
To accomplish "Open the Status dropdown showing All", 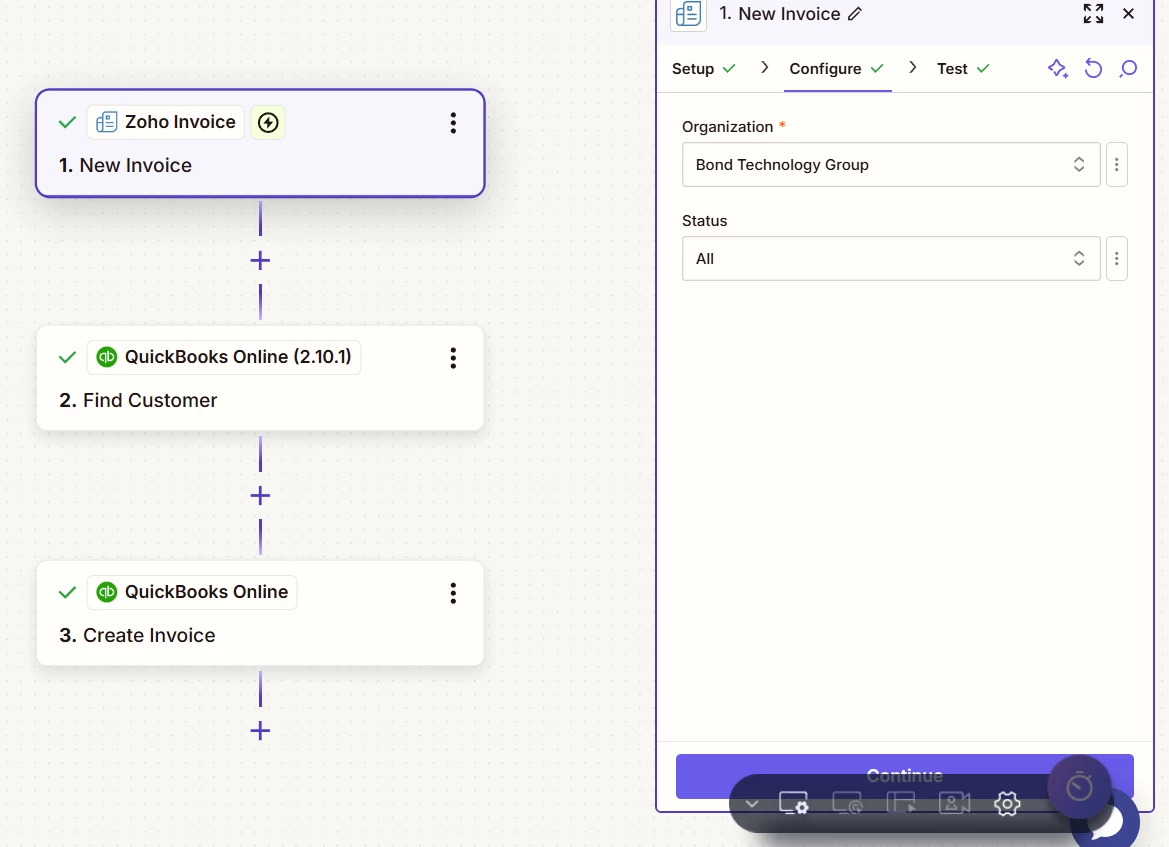I will coord(891,259).
